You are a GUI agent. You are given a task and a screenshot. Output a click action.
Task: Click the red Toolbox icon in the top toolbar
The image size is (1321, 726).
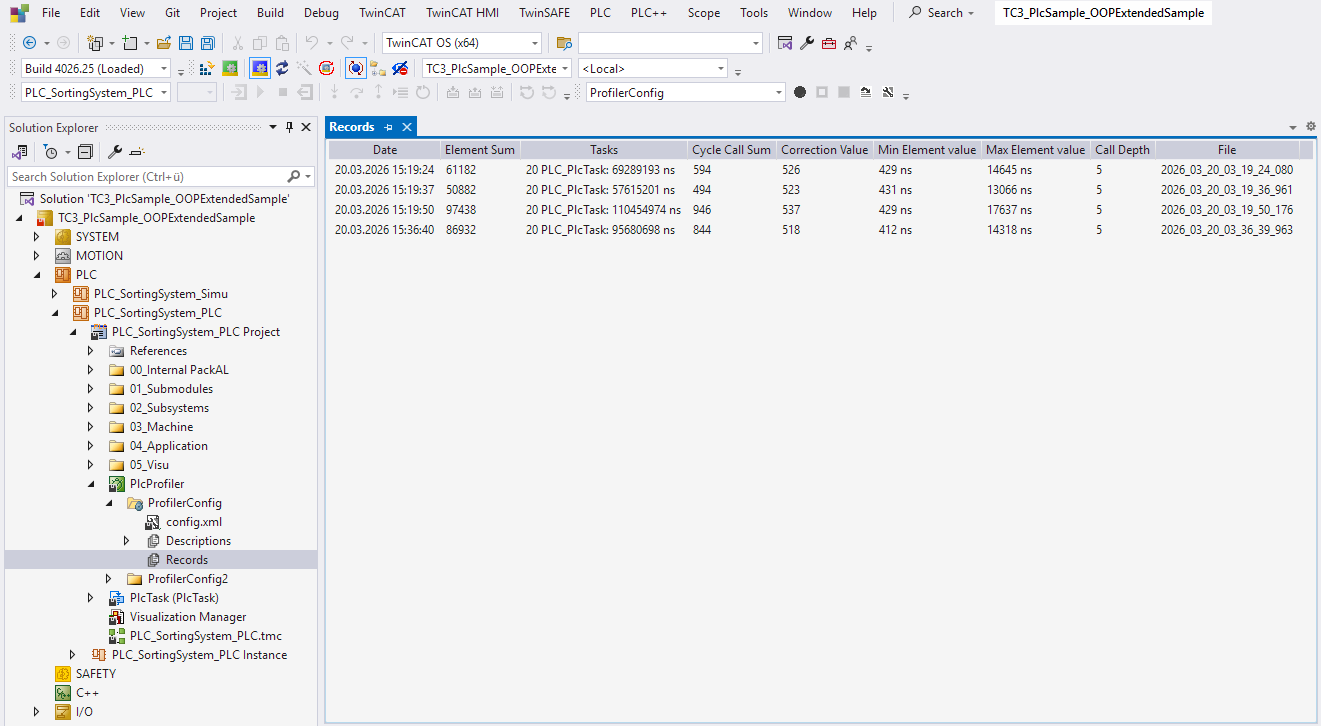[x=829, y=43]
